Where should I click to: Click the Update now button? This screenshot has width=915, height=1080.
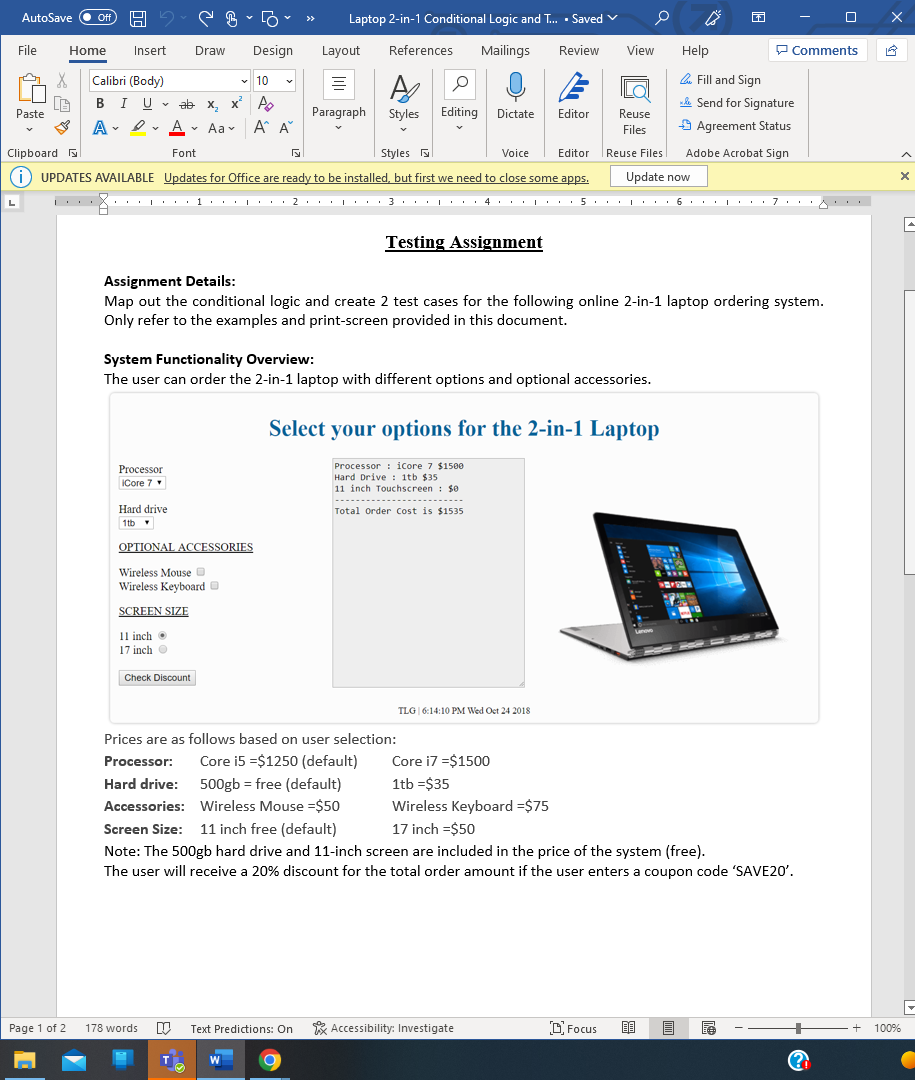658,176
